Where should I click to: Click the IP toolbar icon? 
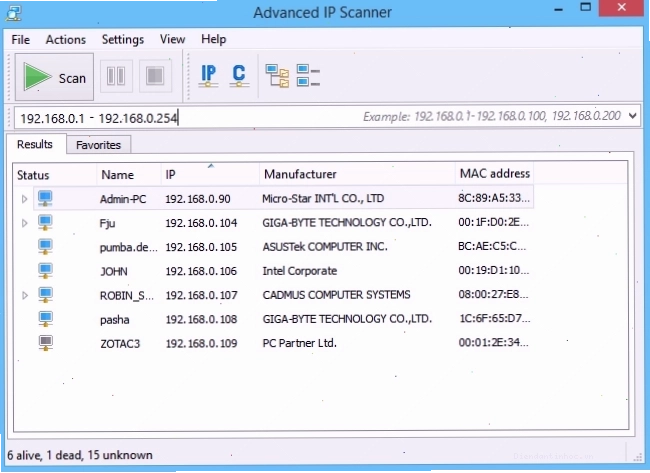pos(208,76)
